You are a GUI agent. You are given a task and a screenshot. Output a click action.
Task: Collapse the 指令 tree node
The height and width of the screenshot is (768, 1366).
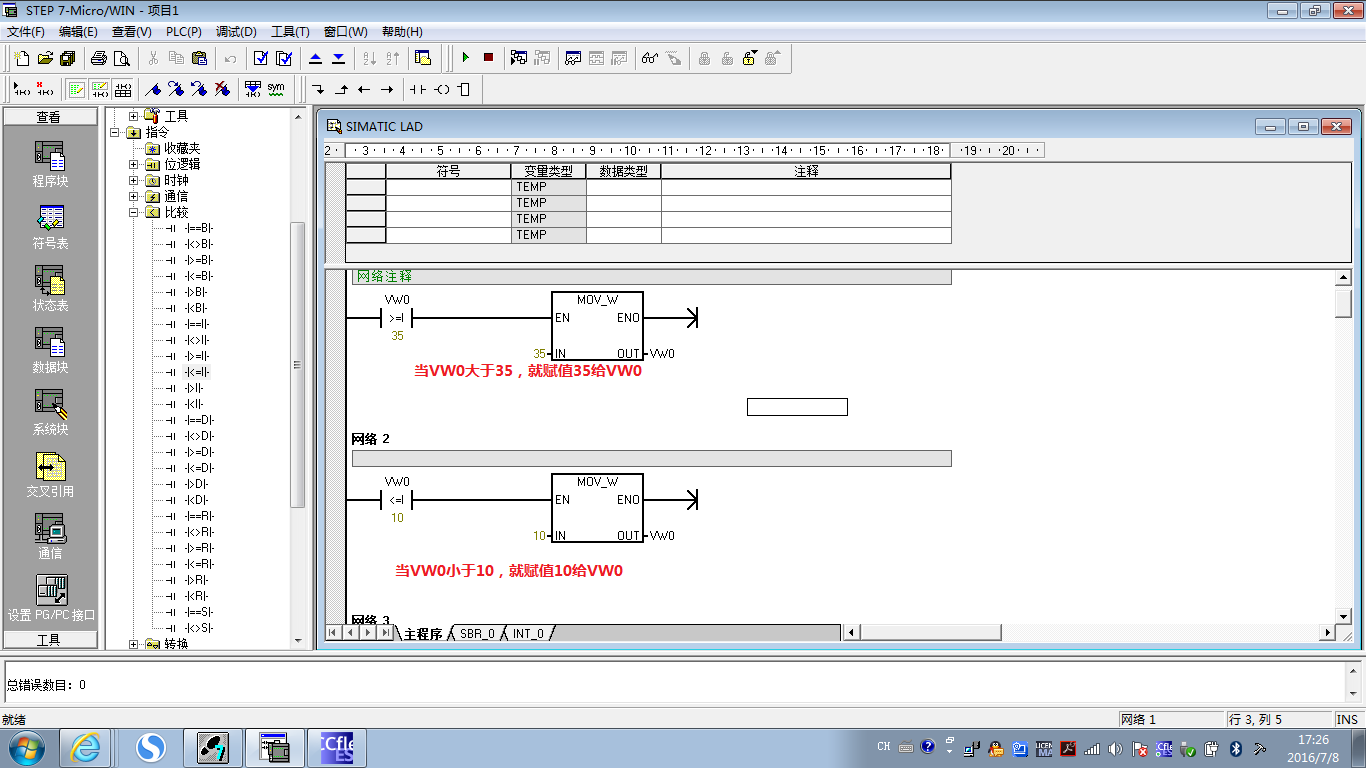click(115, 132)
